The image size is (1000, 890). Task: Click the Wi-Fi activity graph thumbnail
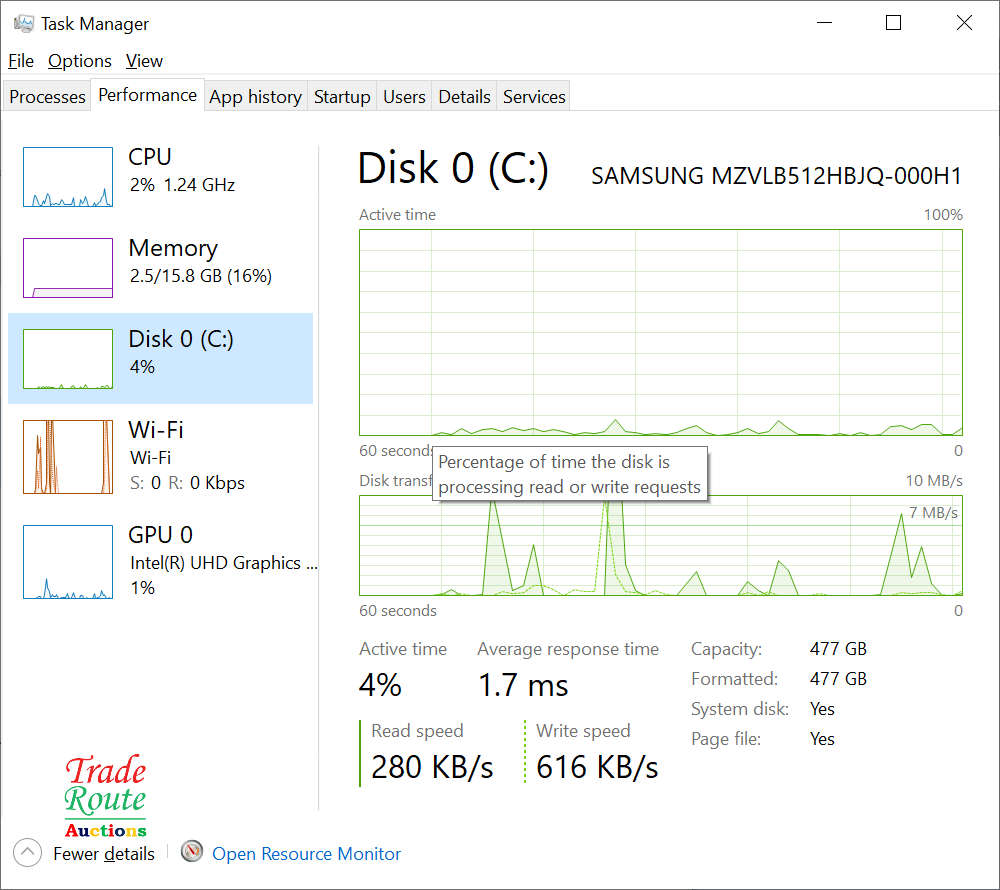tap(68, 457)
